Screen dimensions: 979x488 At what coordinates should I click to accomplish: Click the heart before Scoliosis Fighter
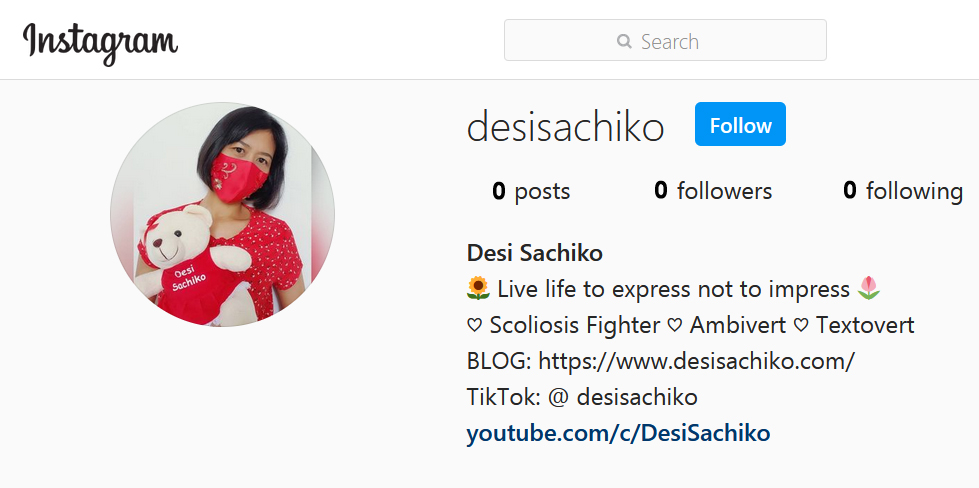475,325
